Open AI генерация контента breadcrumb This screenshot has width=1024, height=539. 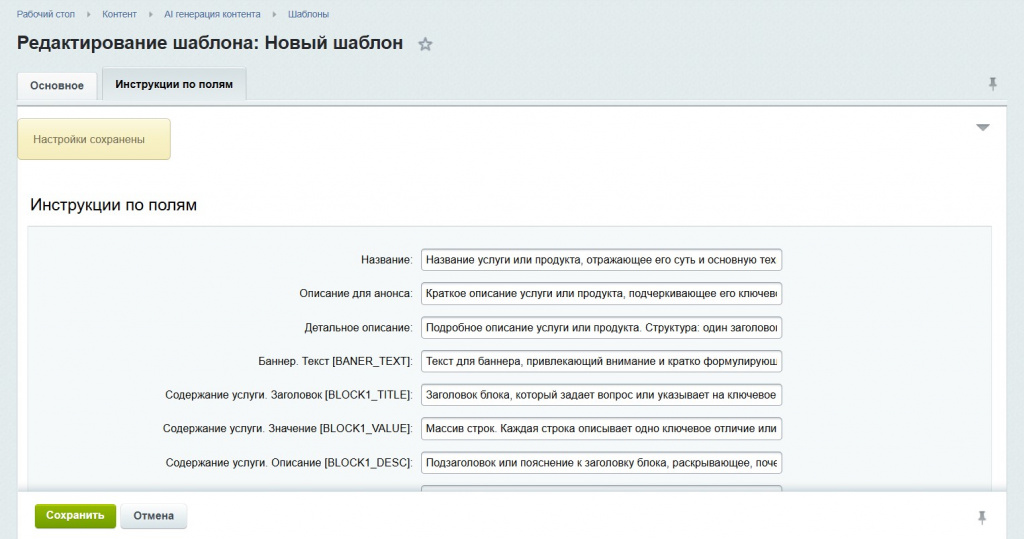click(x=212, y=15)
